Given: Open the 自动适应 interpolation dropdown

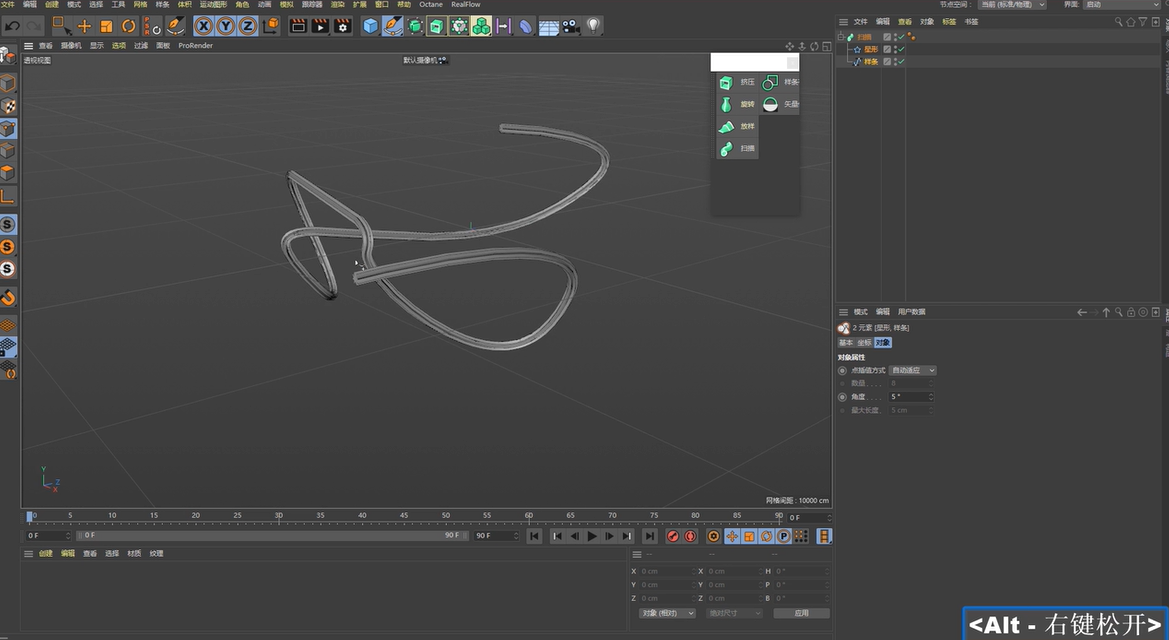Looking at the screenshot, I should tap(911, 370).
